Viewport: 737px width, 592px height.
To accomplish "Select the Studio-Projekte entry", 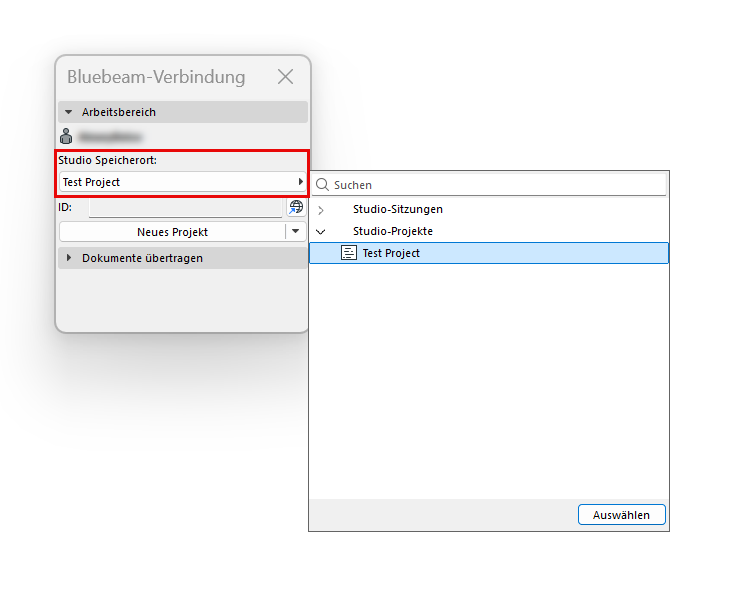I will [393, 231].
